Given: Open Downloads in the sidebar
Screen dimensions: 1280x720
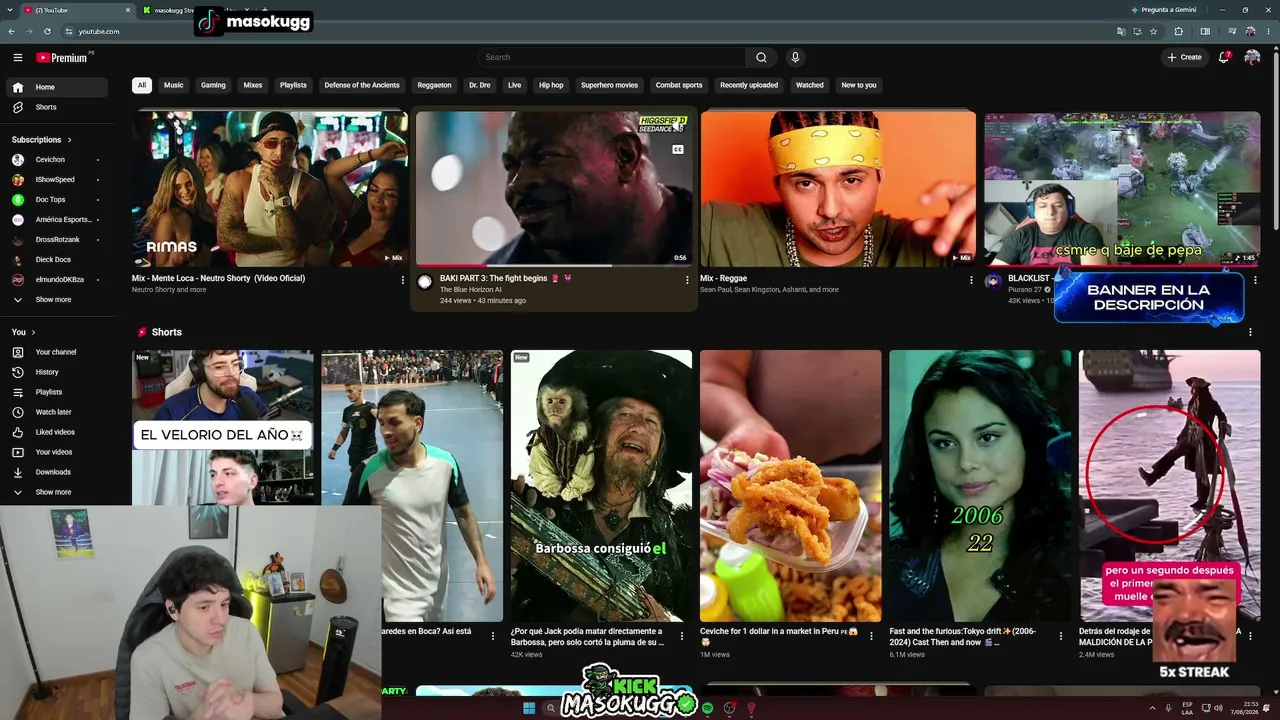Looking at the screenshot, I should pos(57,472).
